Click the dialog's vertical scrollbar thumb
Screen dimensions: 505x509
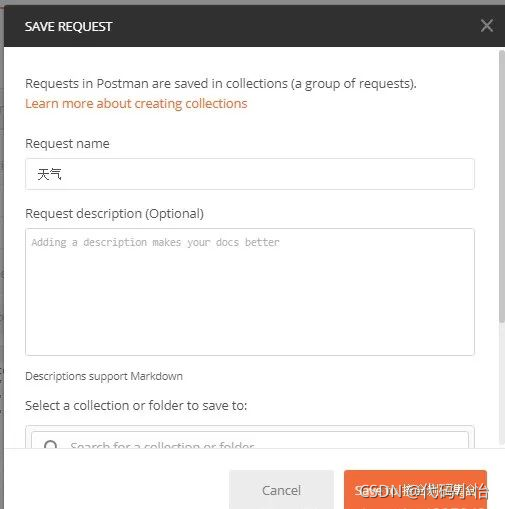click(x=502, y=187)
